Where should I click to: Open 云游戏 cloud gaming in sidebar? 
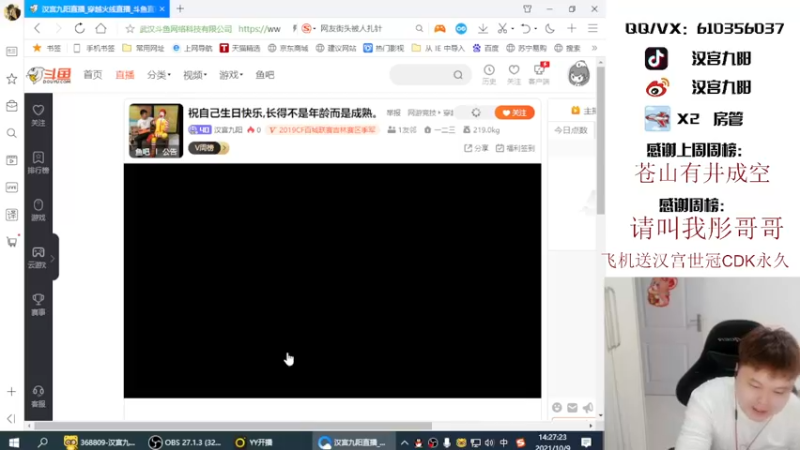(37, 257)
